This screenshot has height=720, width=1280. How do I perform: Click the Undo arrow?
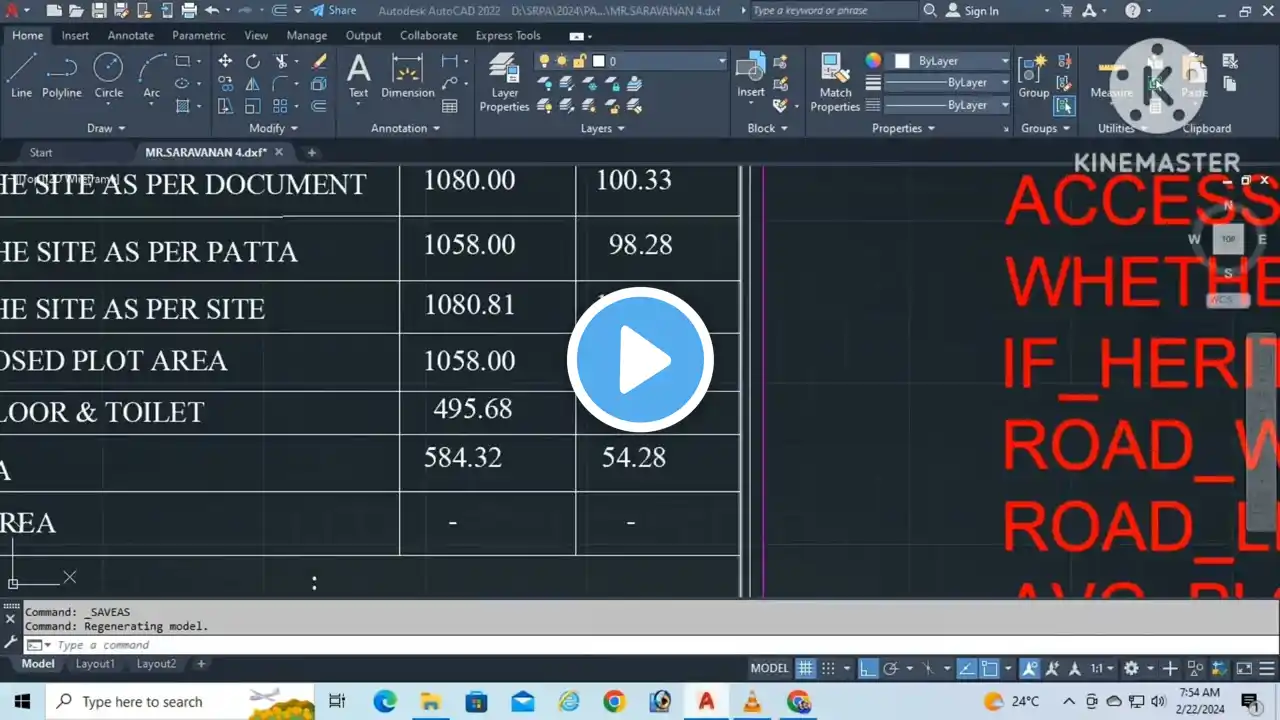click(212, 10)
